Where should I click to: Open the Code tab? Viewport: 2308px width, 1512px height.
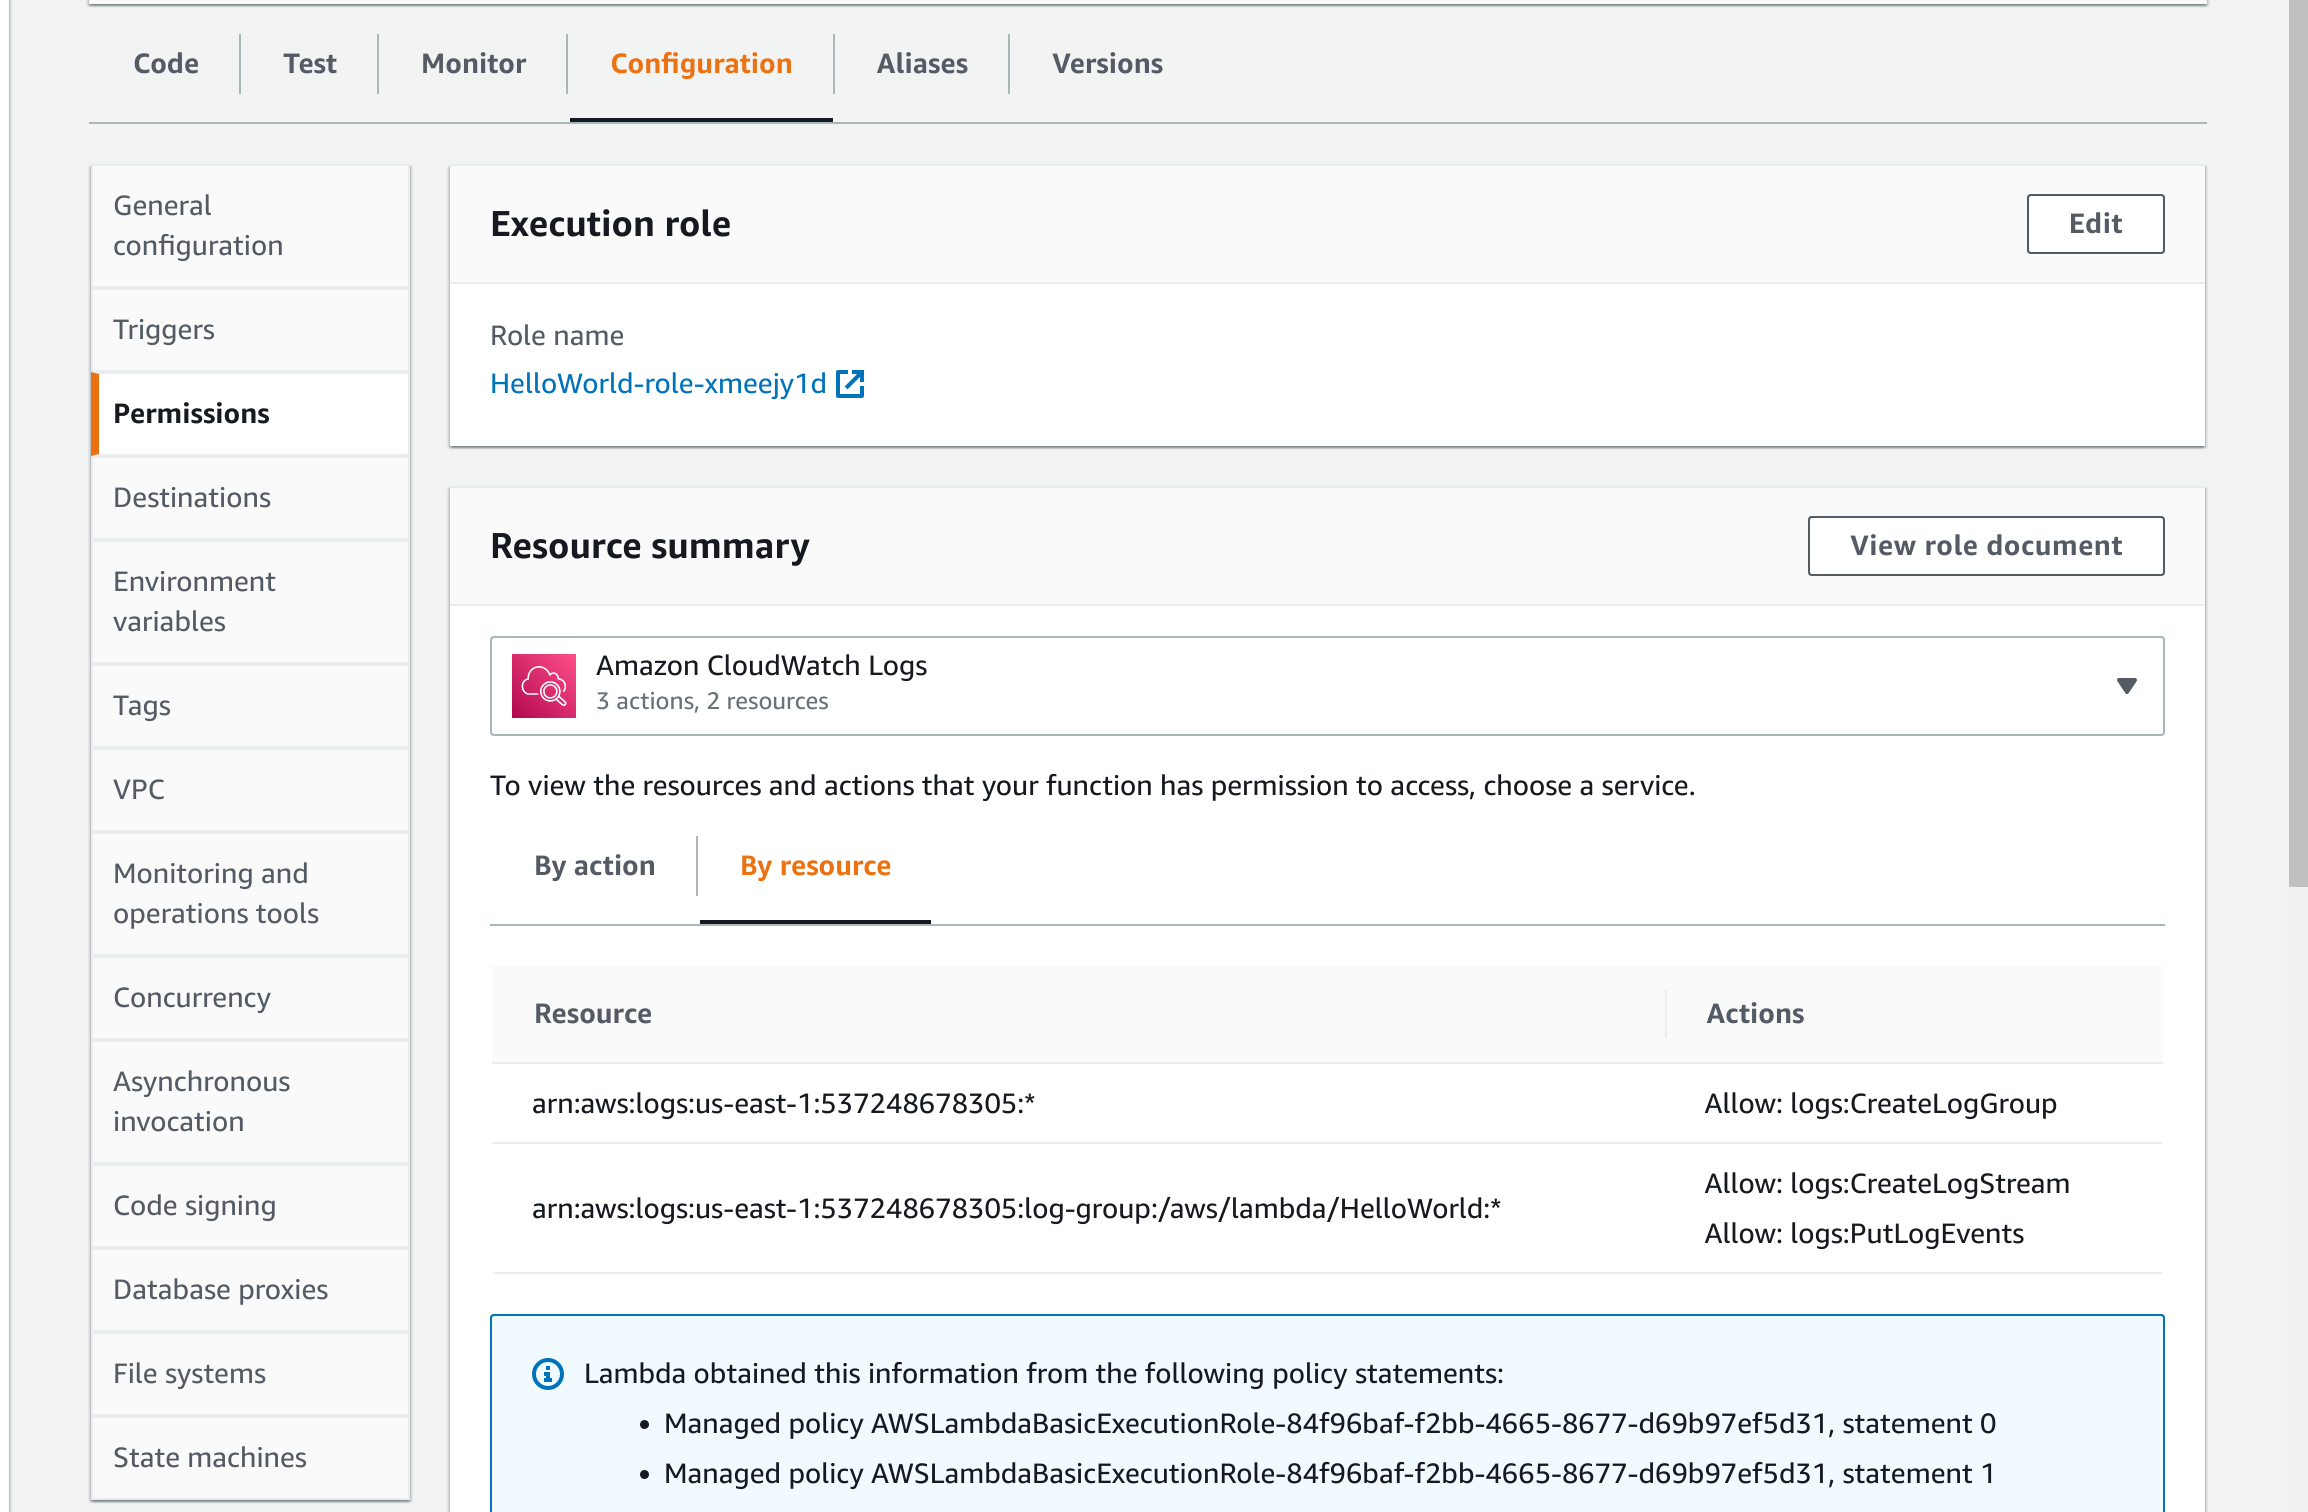166,64
